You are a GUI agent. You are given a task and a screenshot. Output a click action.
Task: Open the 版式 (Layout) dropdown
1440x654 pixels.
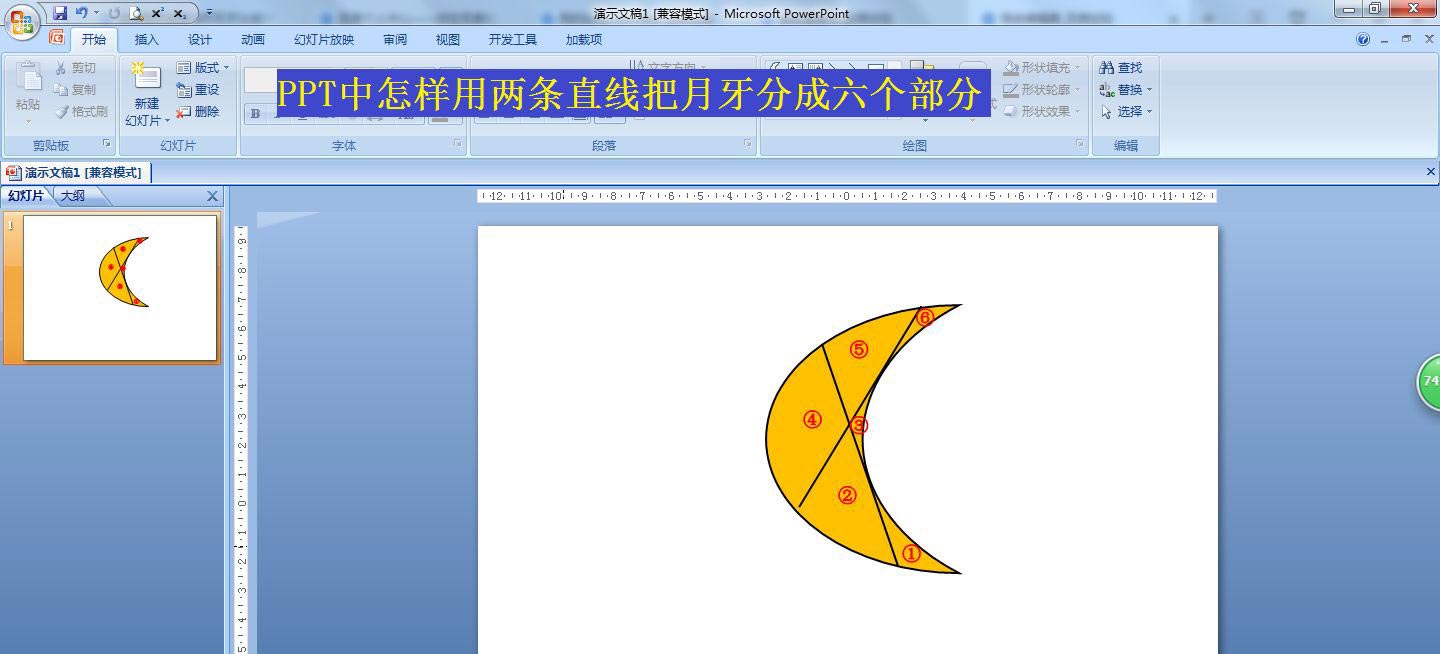(202, 67)
